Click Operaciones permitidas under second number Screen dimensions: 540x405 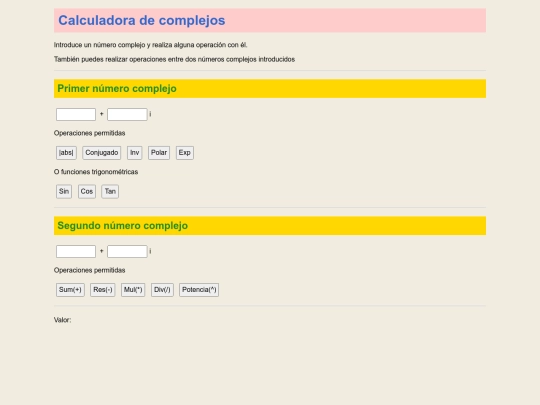click(89, 270)
